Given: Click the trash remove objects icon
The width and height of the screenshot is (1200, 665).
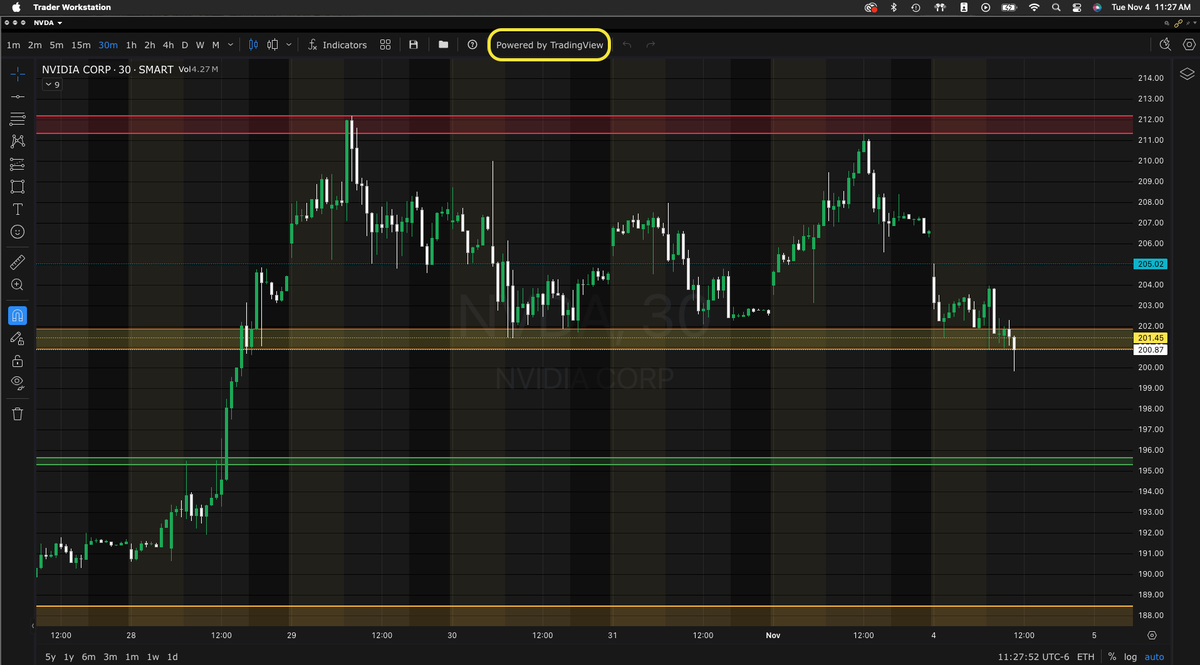Looking at the screenshot, I should [17, 413].
